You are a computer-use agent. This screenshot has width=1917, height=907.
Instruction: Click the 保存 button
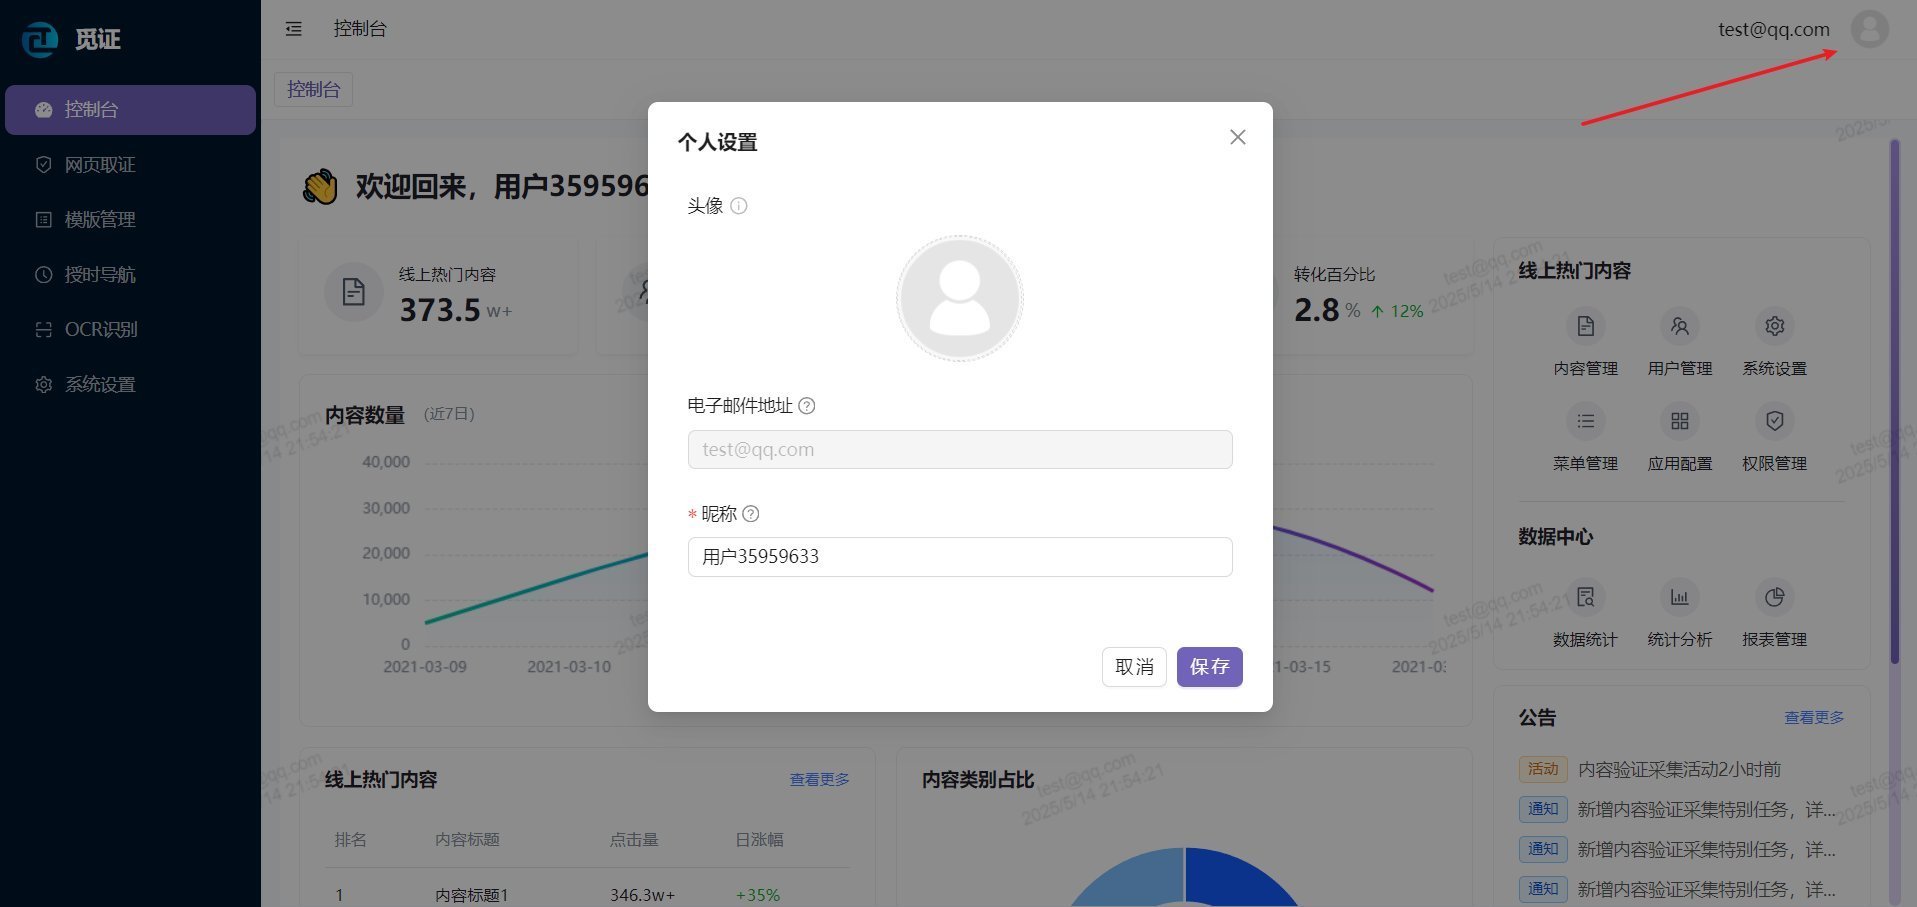click(x=1209, y=667)
